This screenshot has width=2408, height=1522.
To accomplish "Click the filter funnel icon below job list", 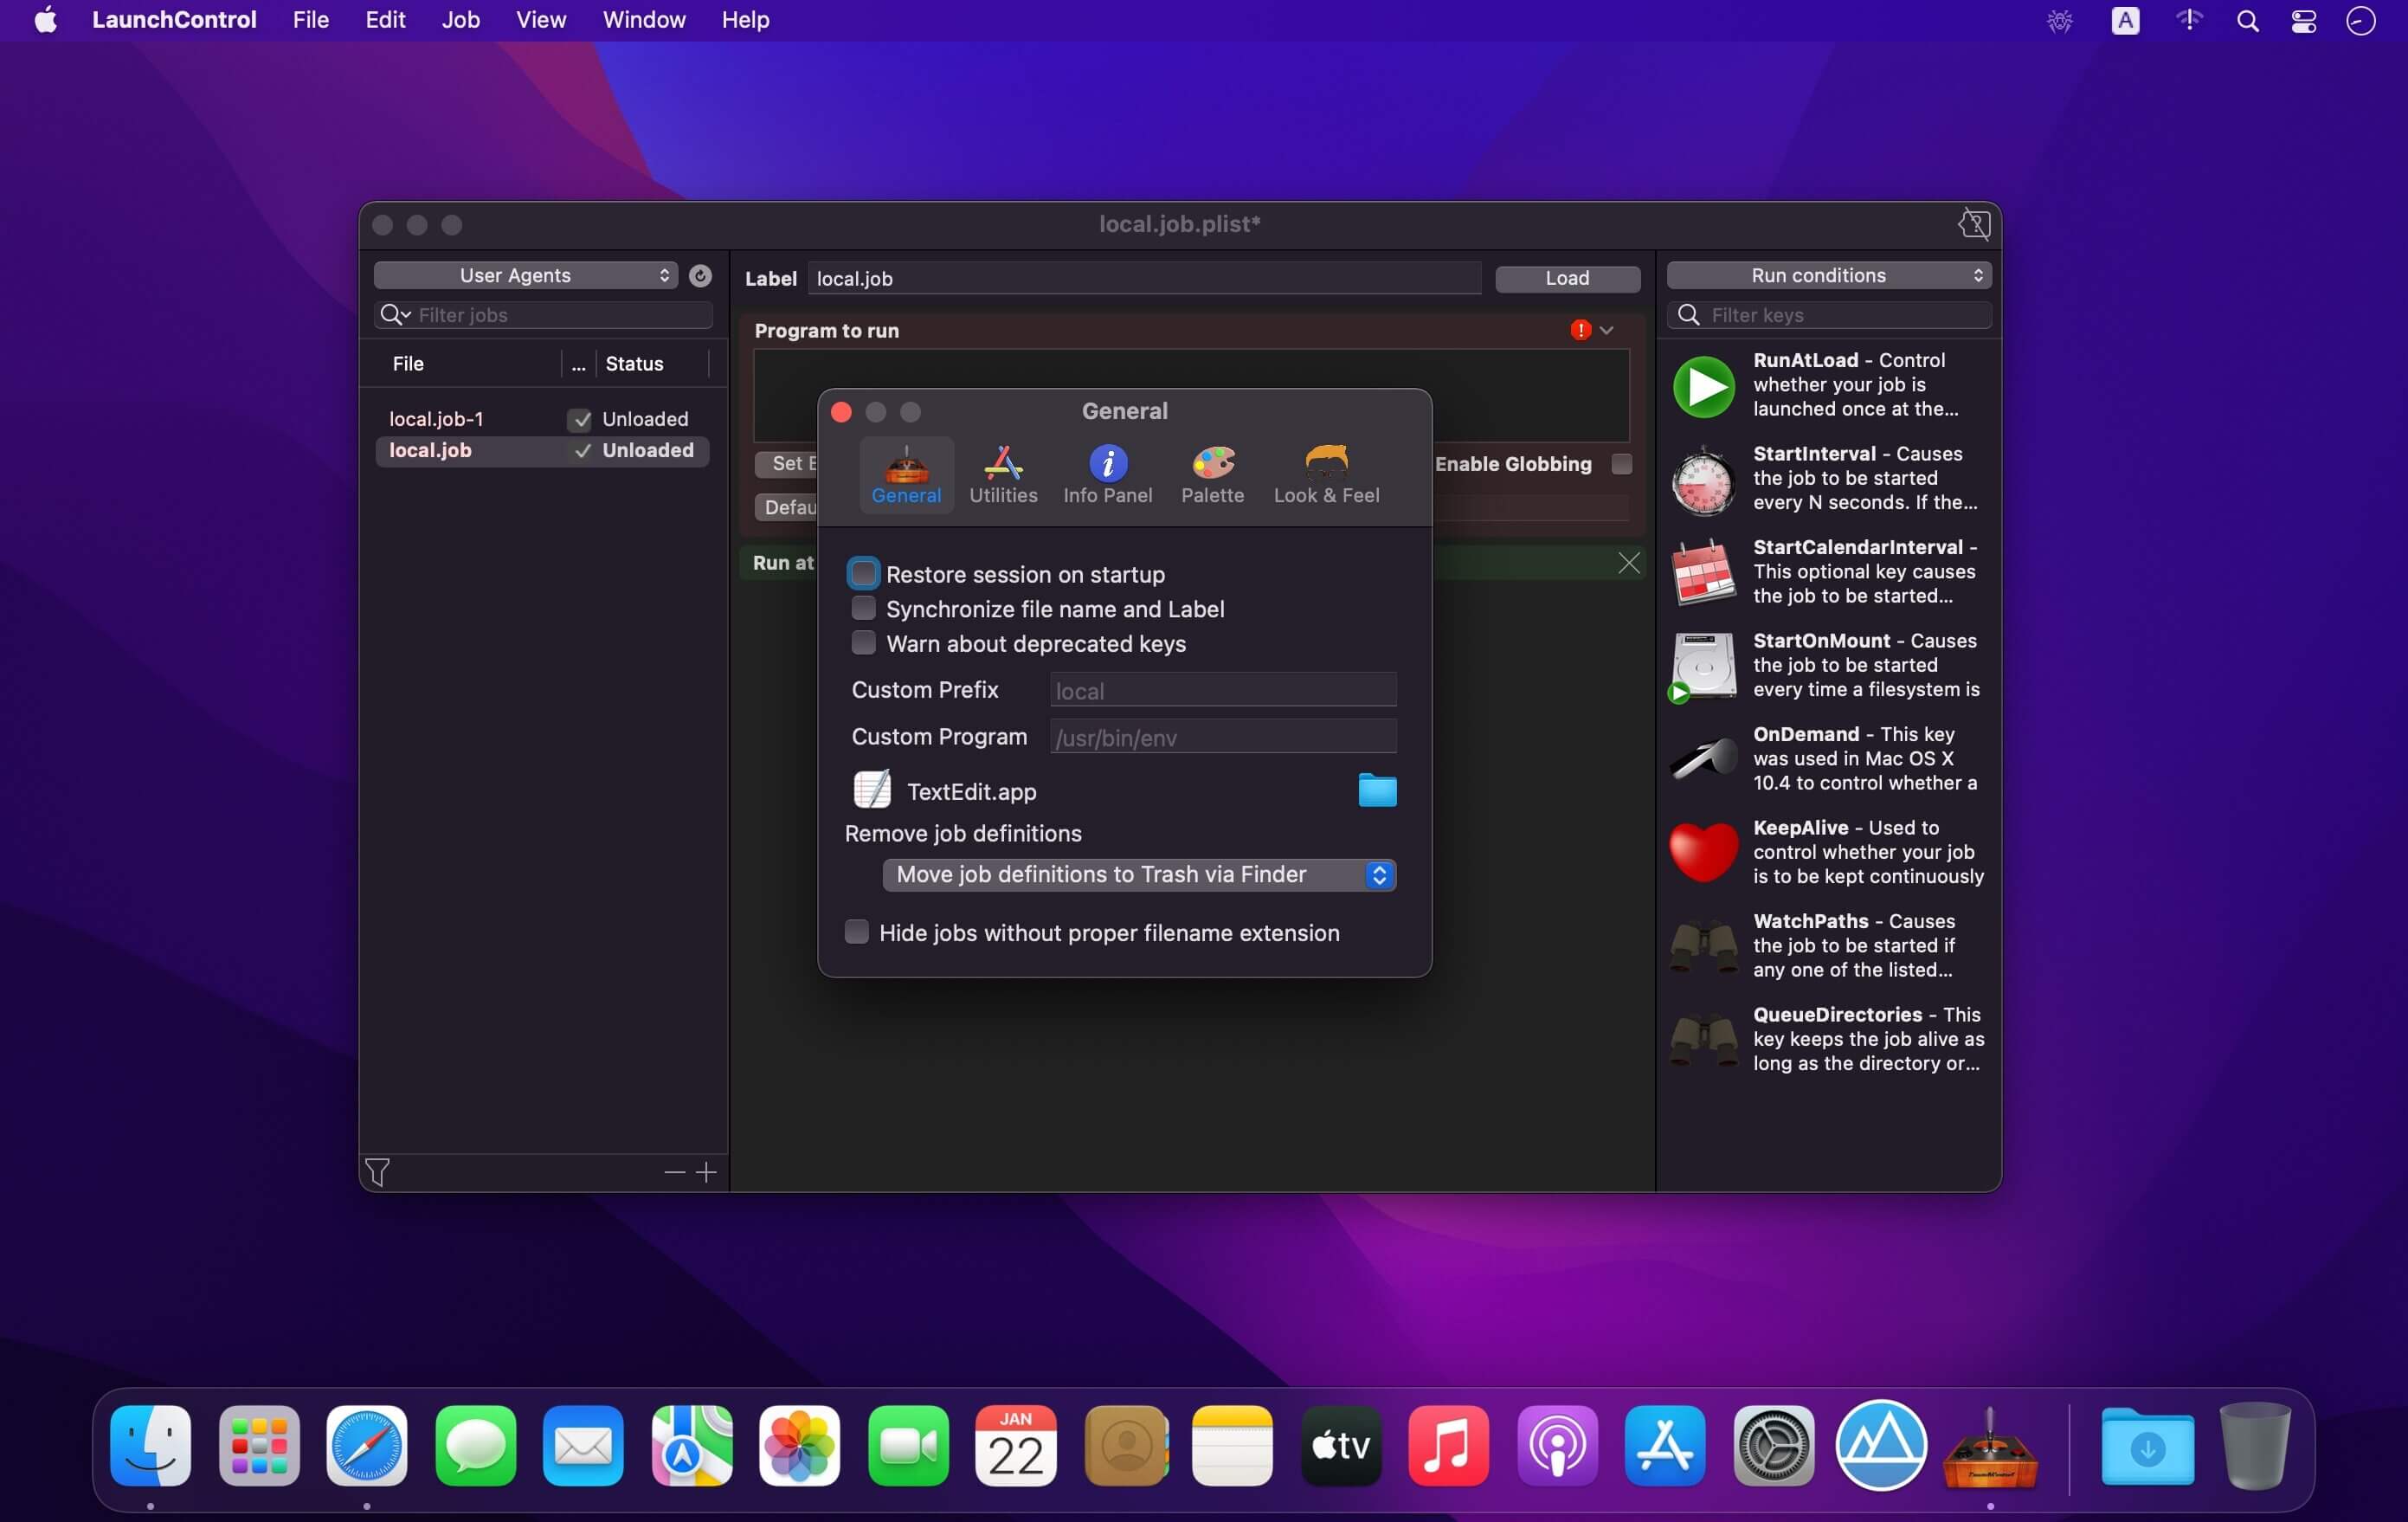I will point(377,1171).
